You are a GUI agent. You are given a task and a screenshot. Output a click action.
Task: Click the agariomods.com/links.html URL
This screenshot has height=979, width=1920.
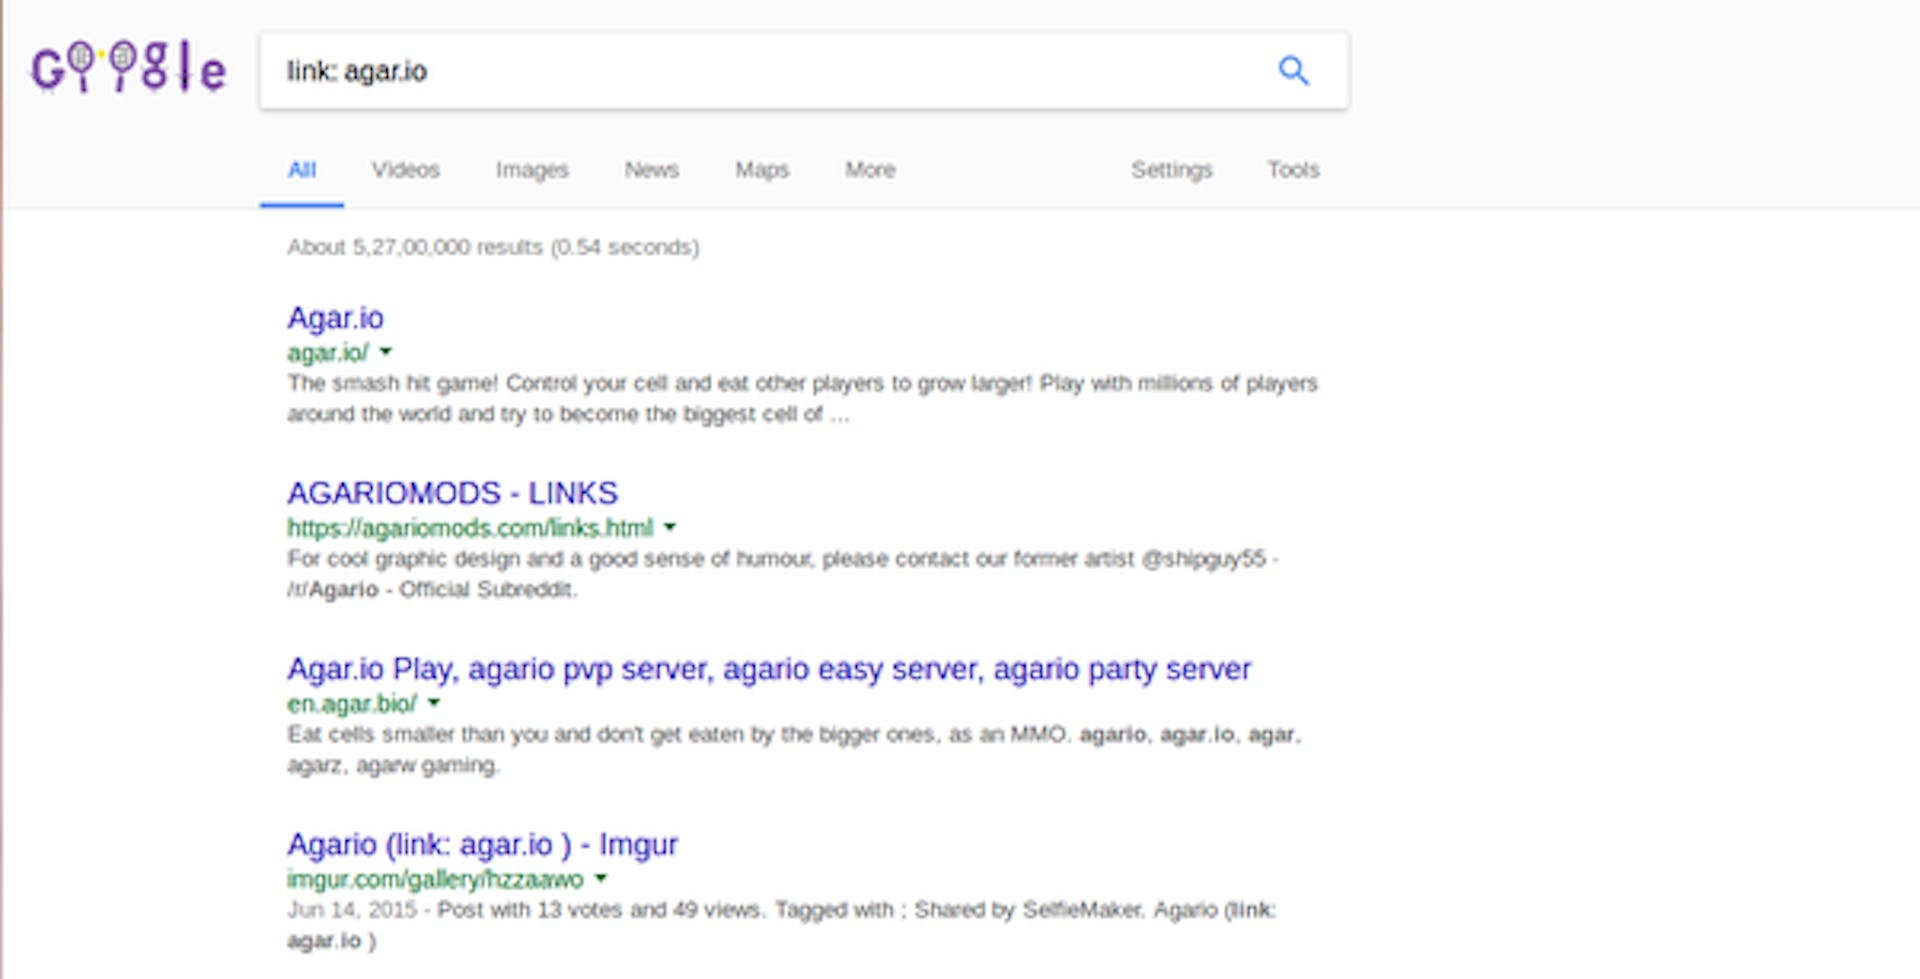pos(470,528)
